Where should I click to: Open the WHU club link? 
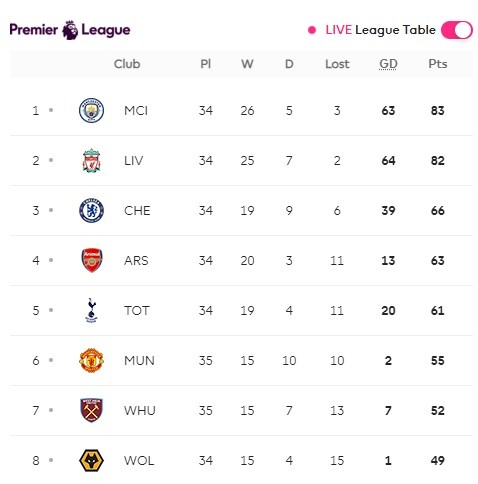point(140,410)
